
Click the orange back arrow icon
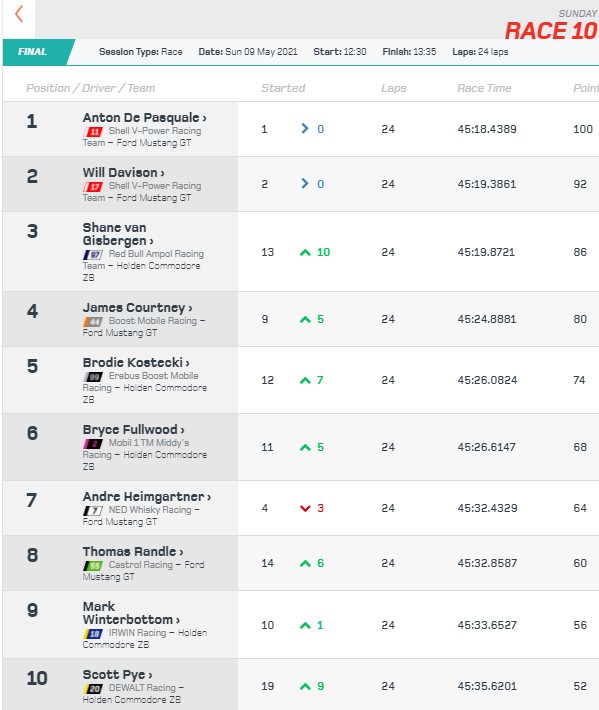pyautogui.click(x=19, y=14)
